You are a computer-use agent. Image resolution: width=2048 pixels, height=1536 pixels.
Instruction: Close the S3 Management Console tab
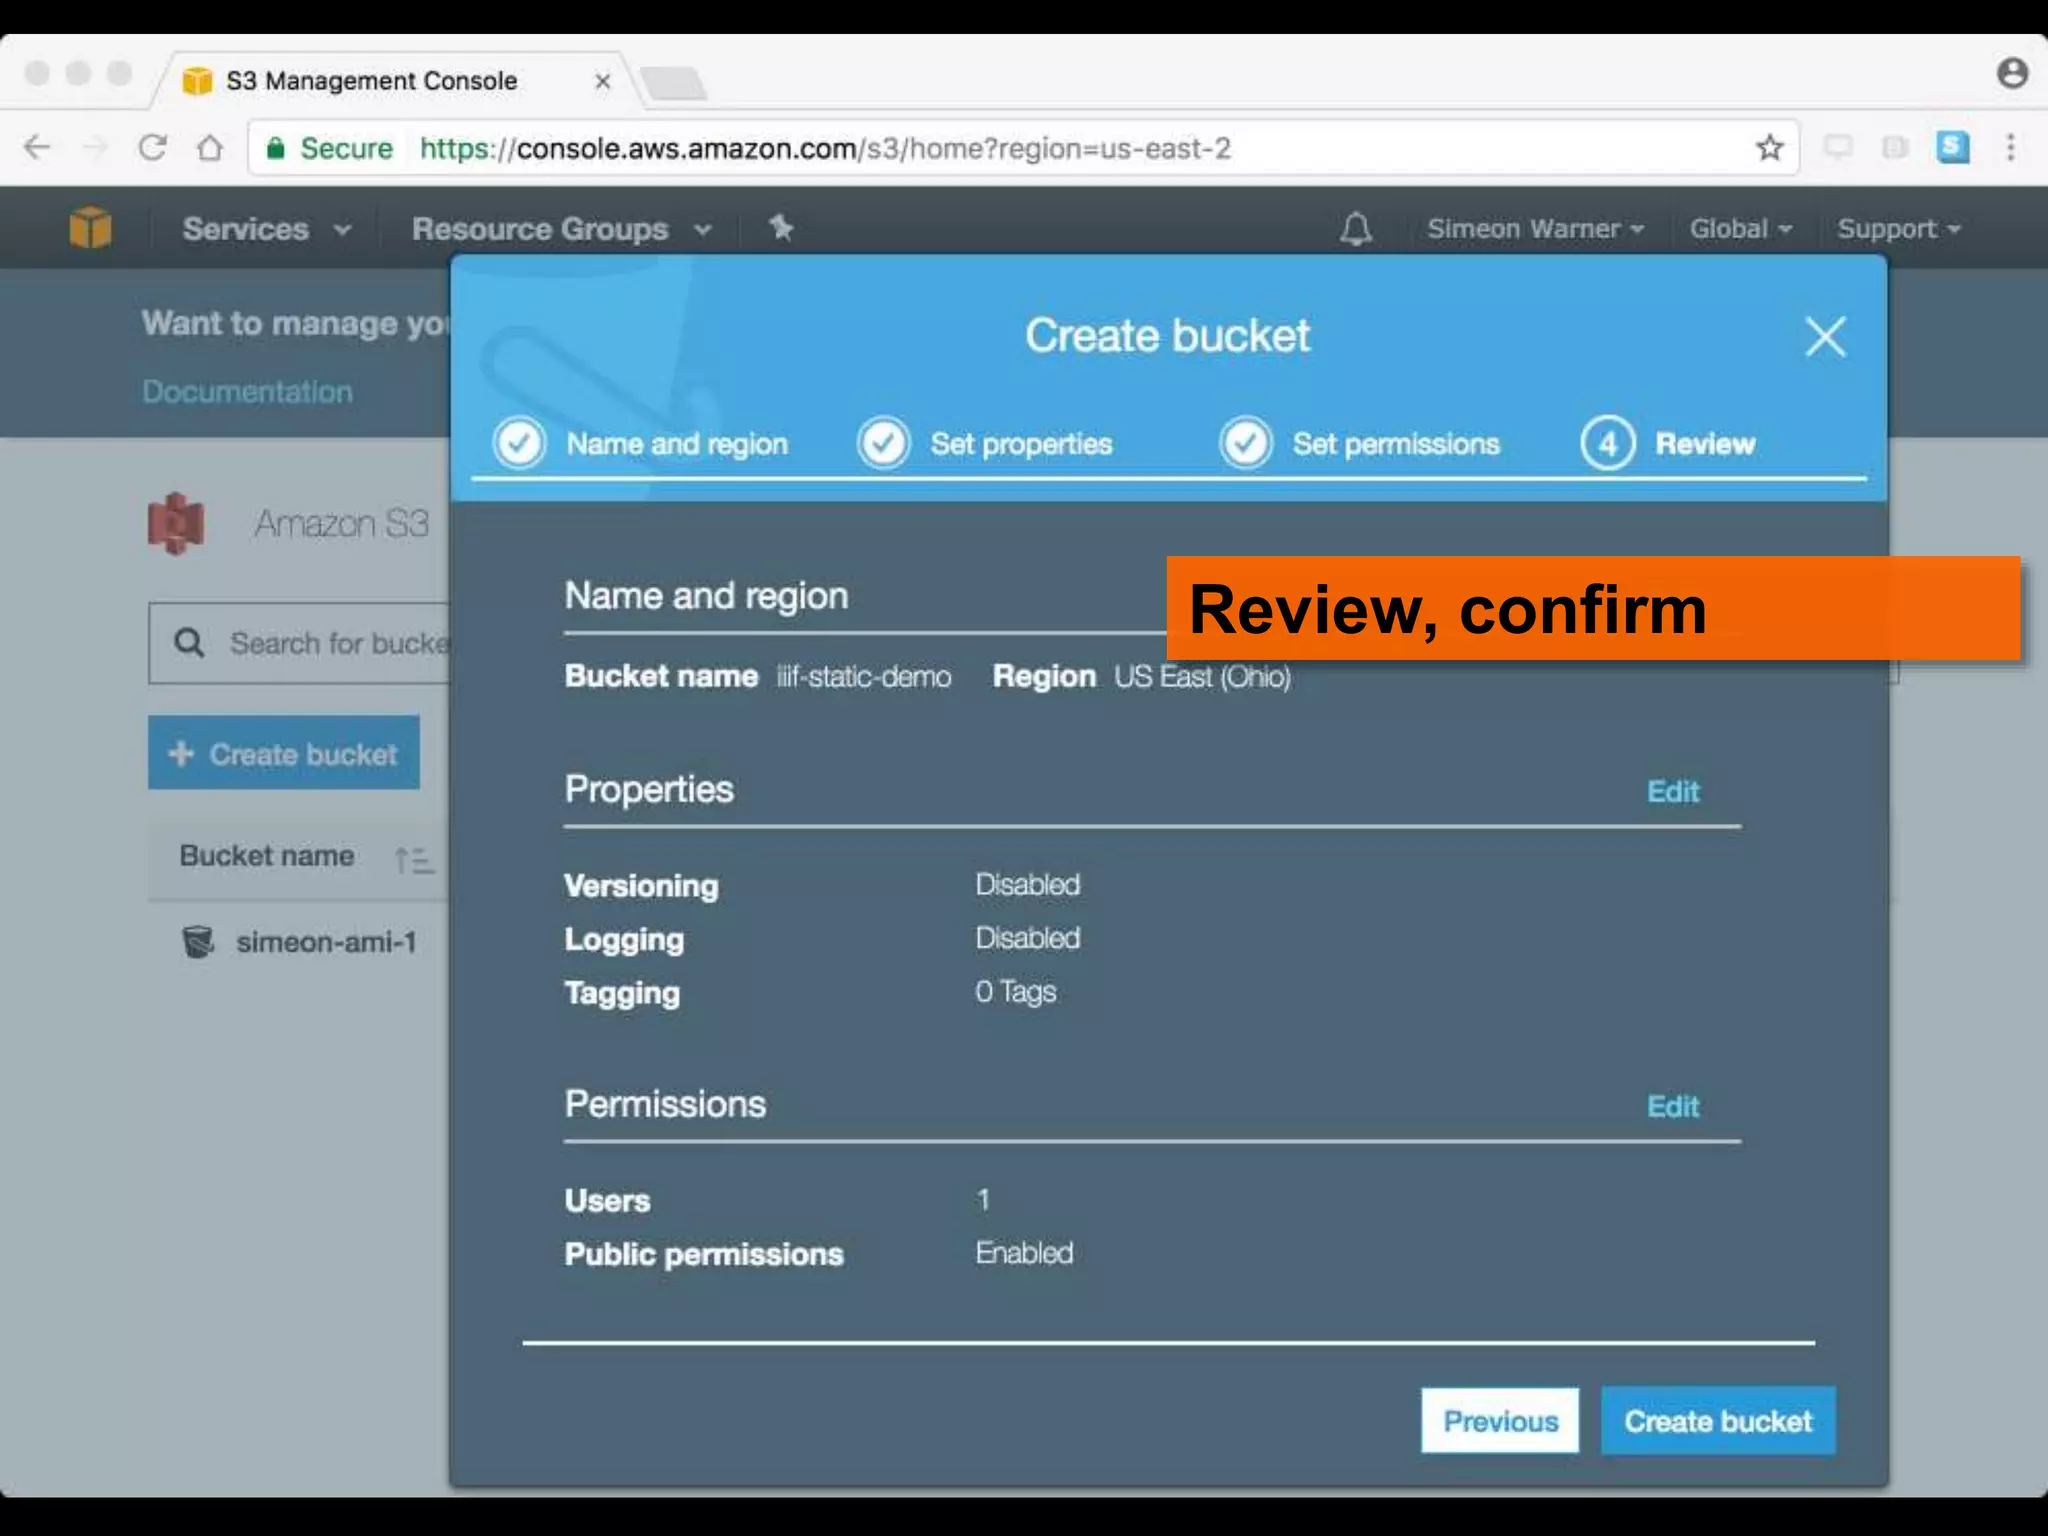tap(602, 81)
